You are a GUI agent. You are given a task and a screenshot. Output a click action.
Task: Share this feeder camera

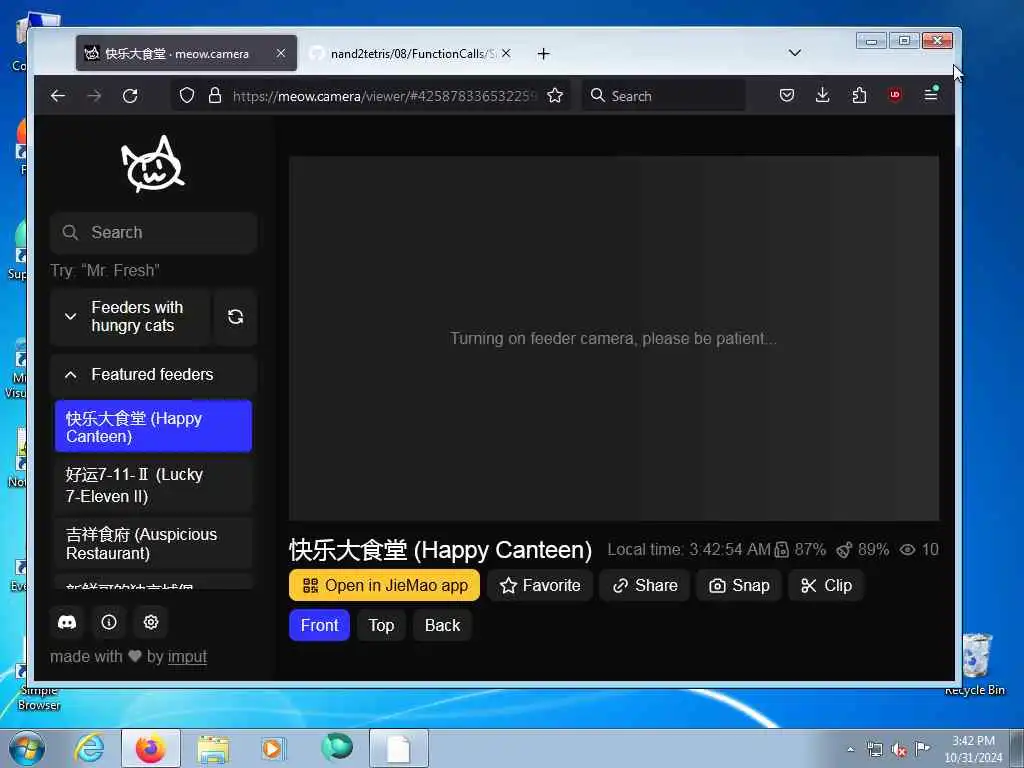pos(645,586)
